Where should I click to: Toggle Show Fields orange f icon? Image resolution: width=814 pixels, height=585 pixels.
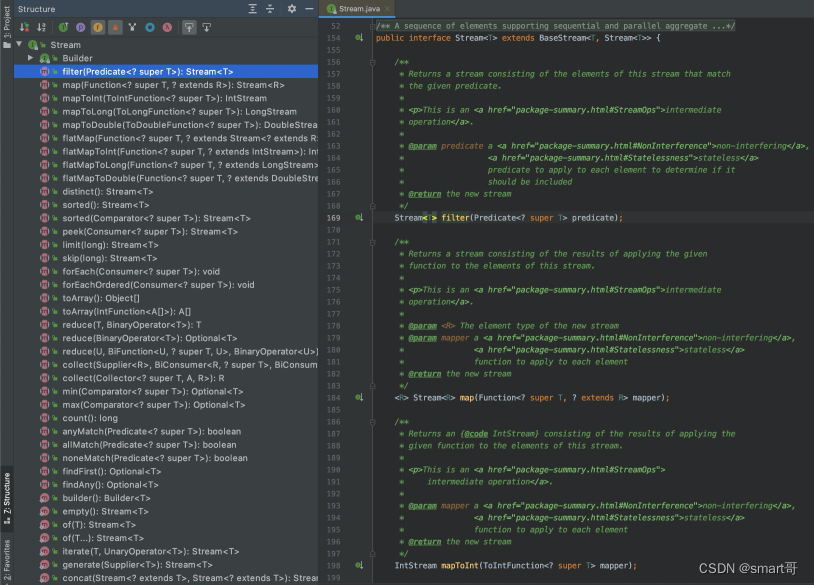click(x=98, y=28)
